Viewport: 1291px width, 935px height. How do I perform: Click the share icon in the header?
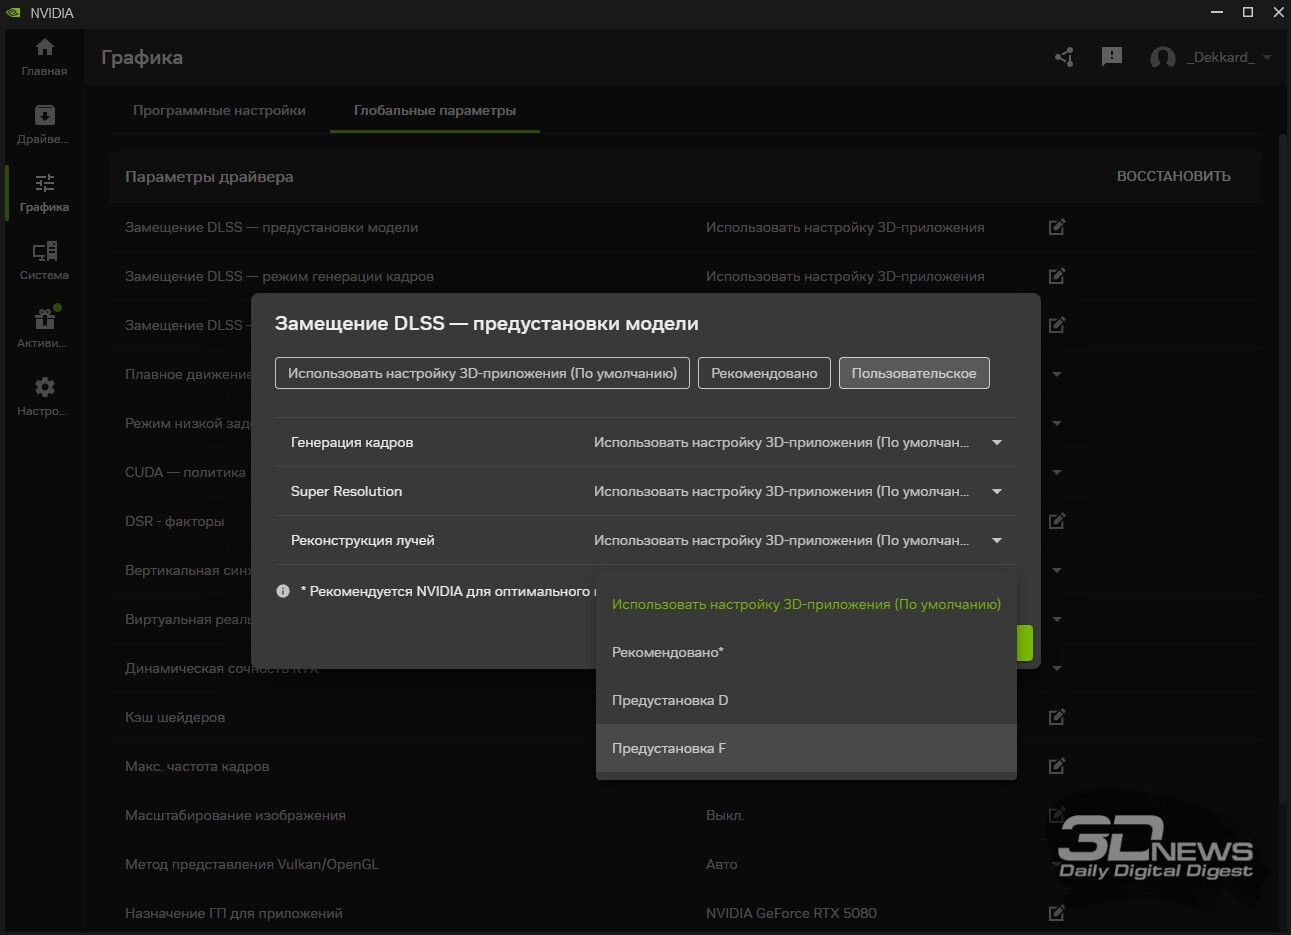pos(1064,57)
